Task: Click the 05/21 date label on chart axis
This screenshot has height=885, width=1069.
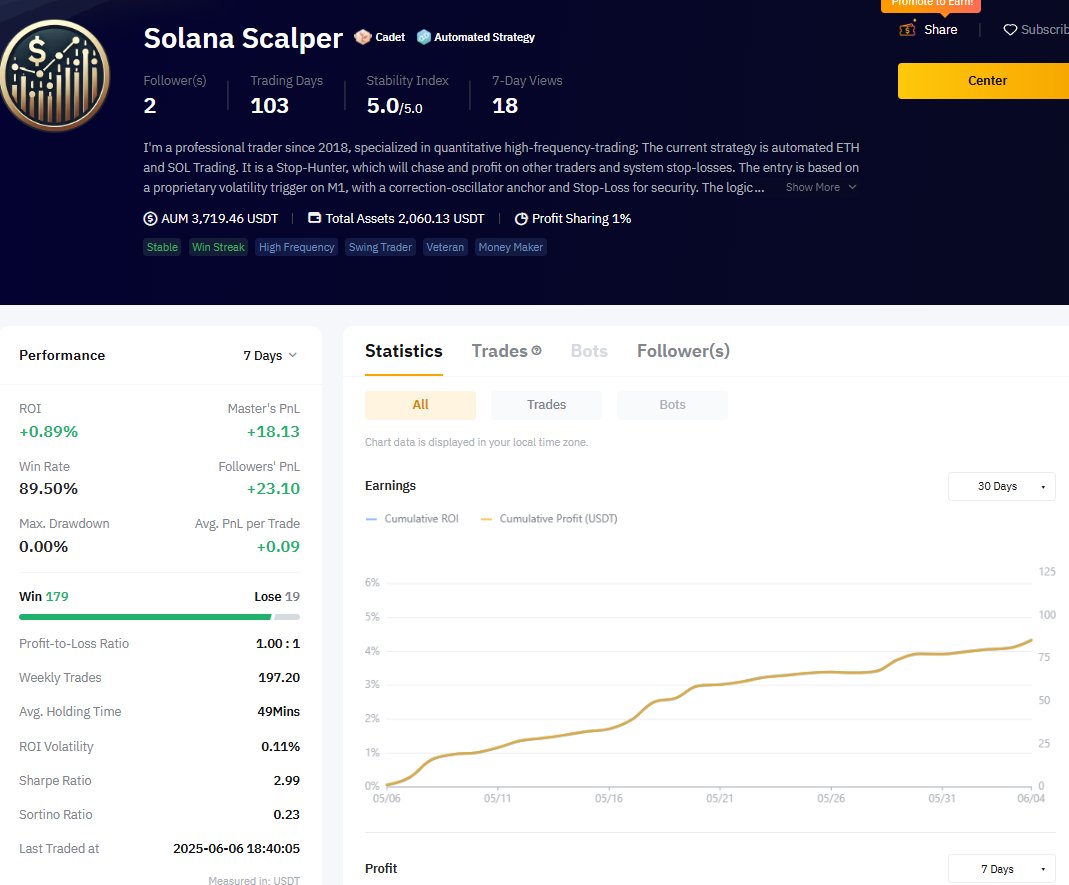Action: [x=719, y=798]
